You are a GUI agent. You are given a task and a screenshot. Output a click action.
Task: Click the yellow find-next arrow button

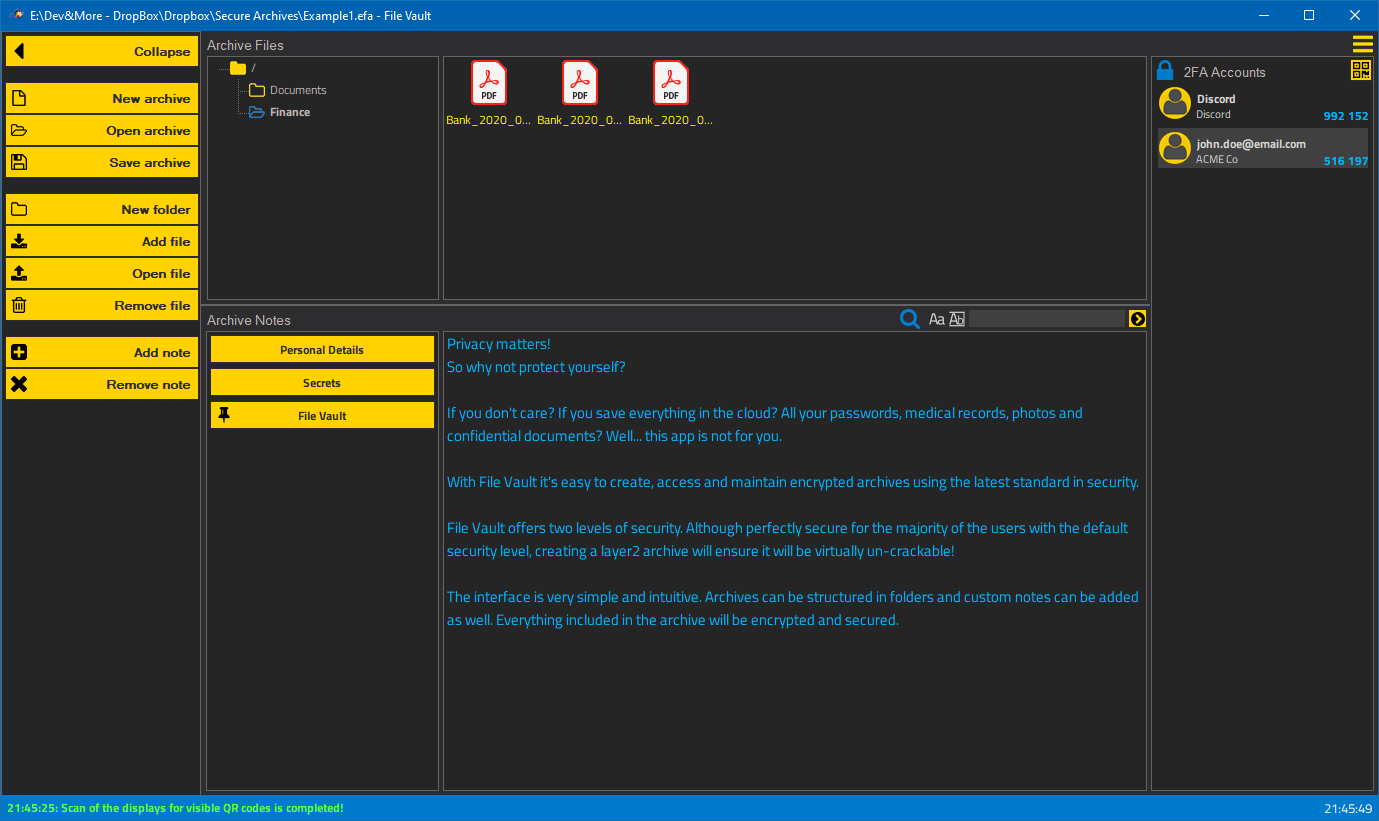[1137, 319]
